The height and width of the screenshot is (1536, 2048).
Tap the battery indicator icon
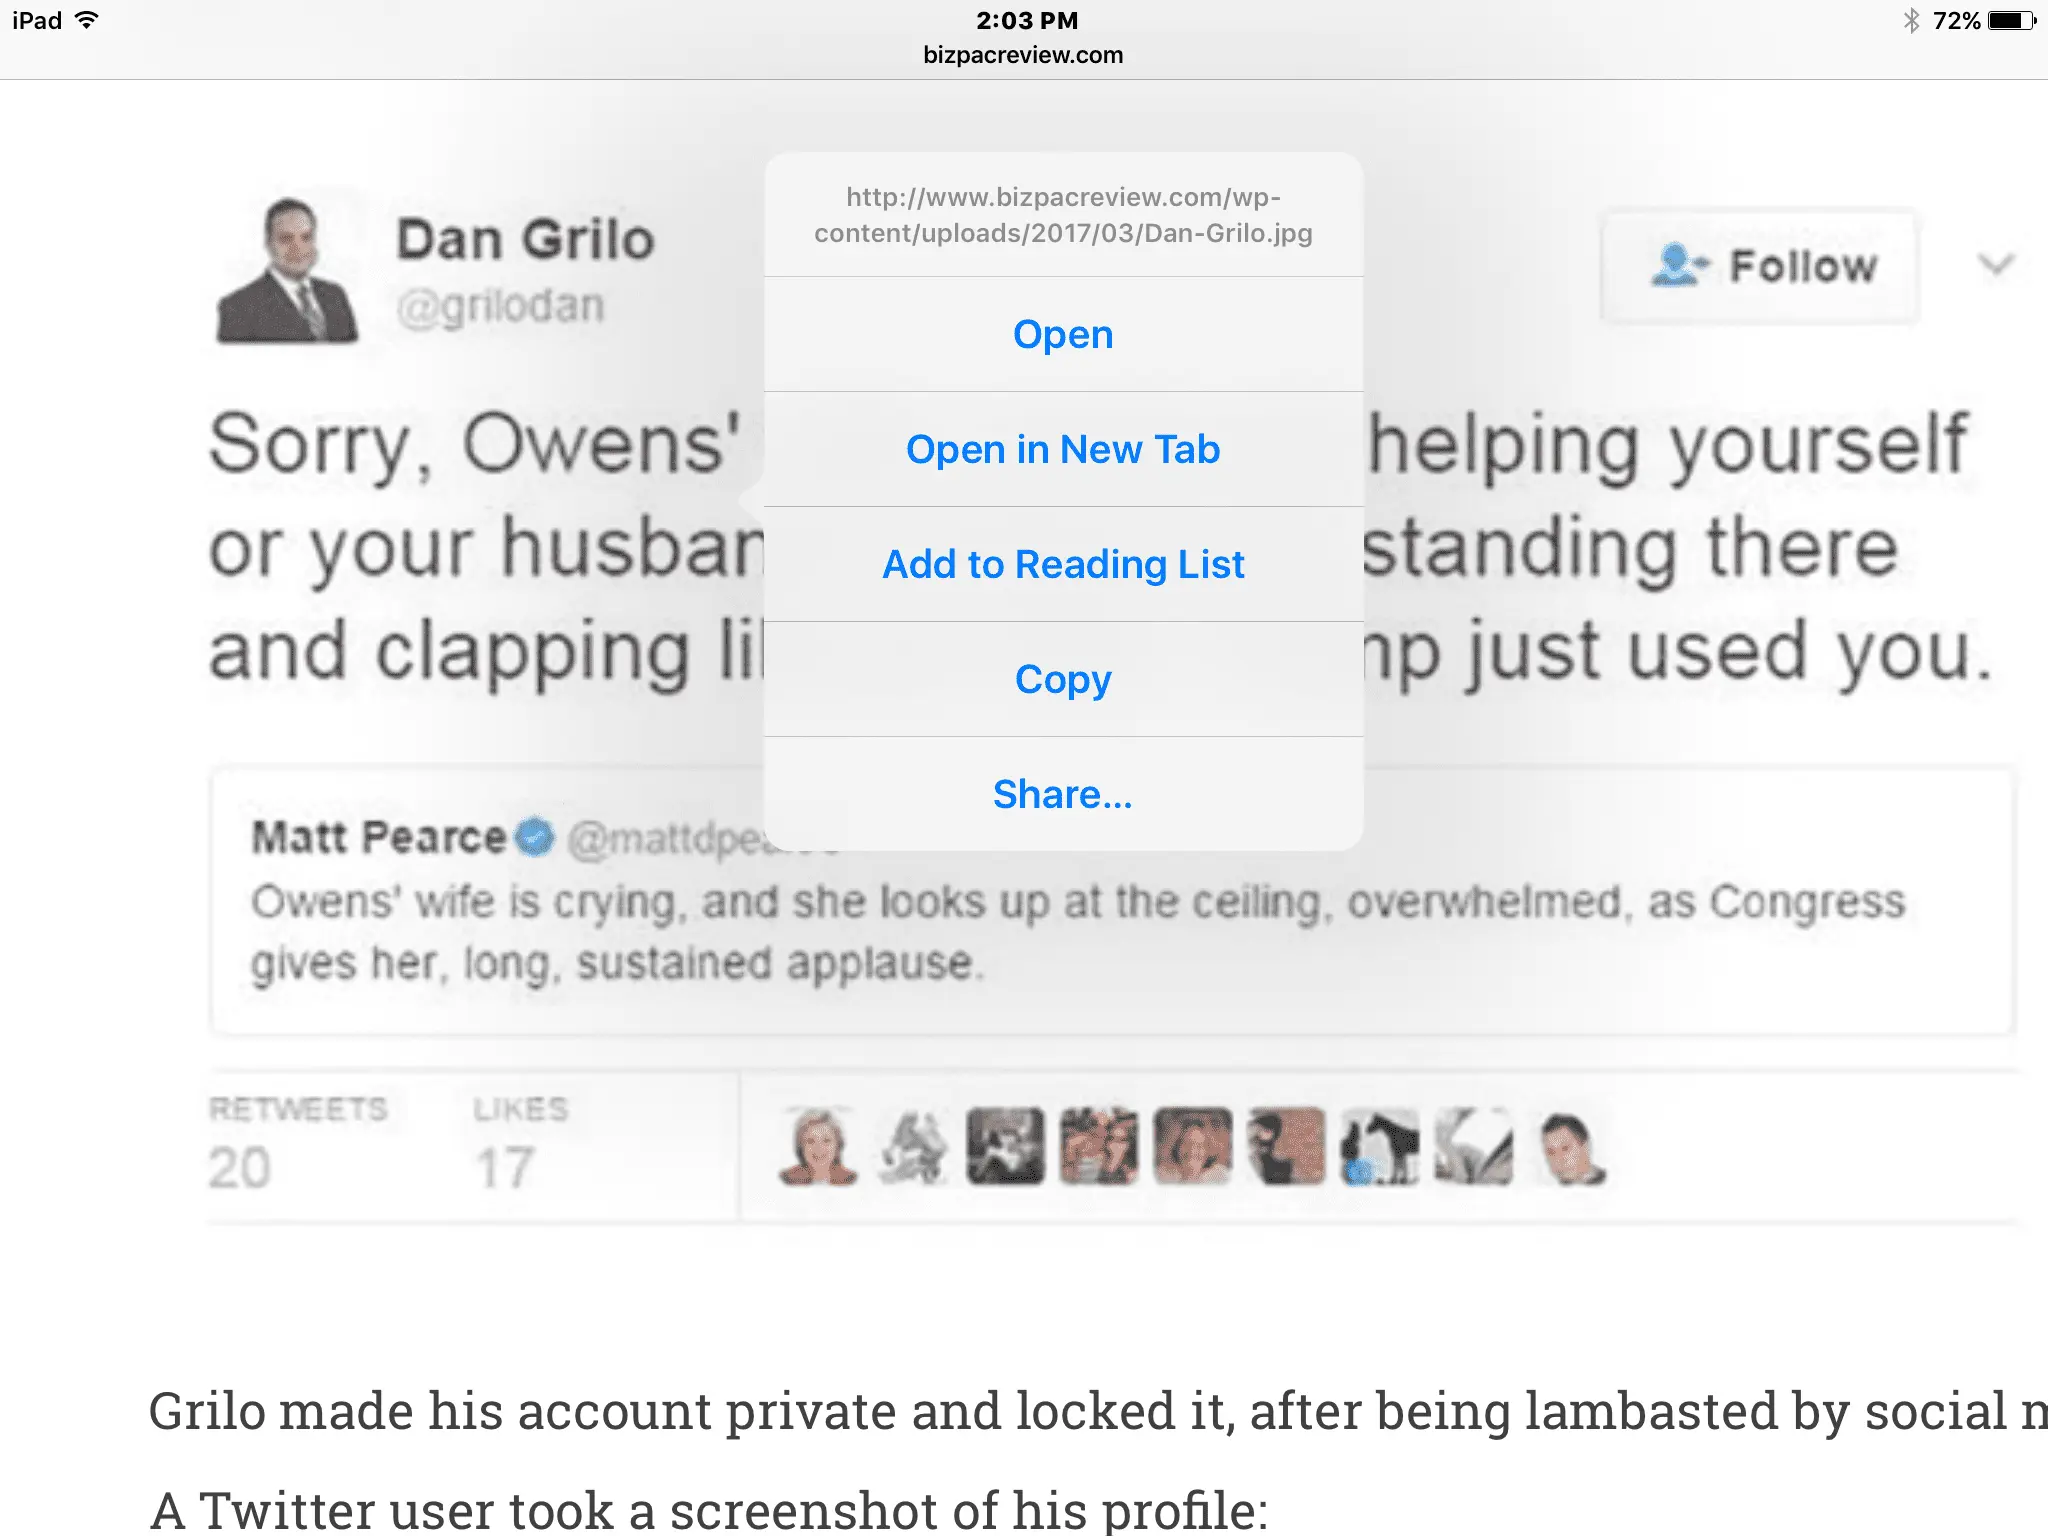[x=2012, y=20]
